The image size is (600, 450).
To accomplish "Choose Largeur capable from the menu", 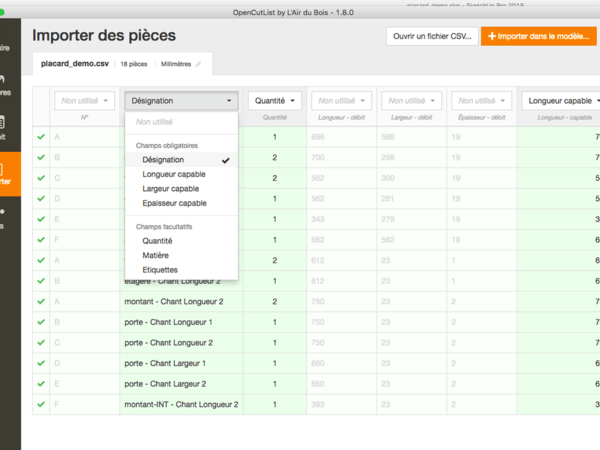I will pos(181,189).
